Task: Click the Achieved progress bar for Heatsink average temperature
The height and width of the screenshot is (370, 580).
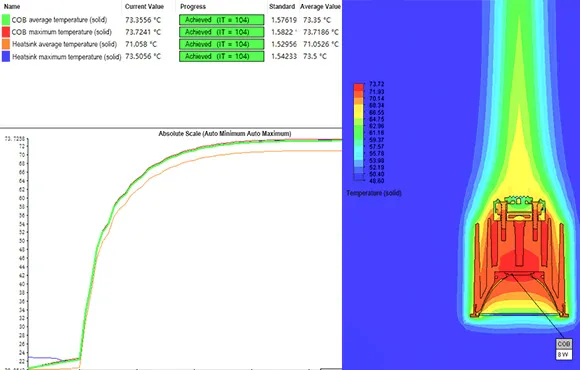Action: (x=222, y=44)
